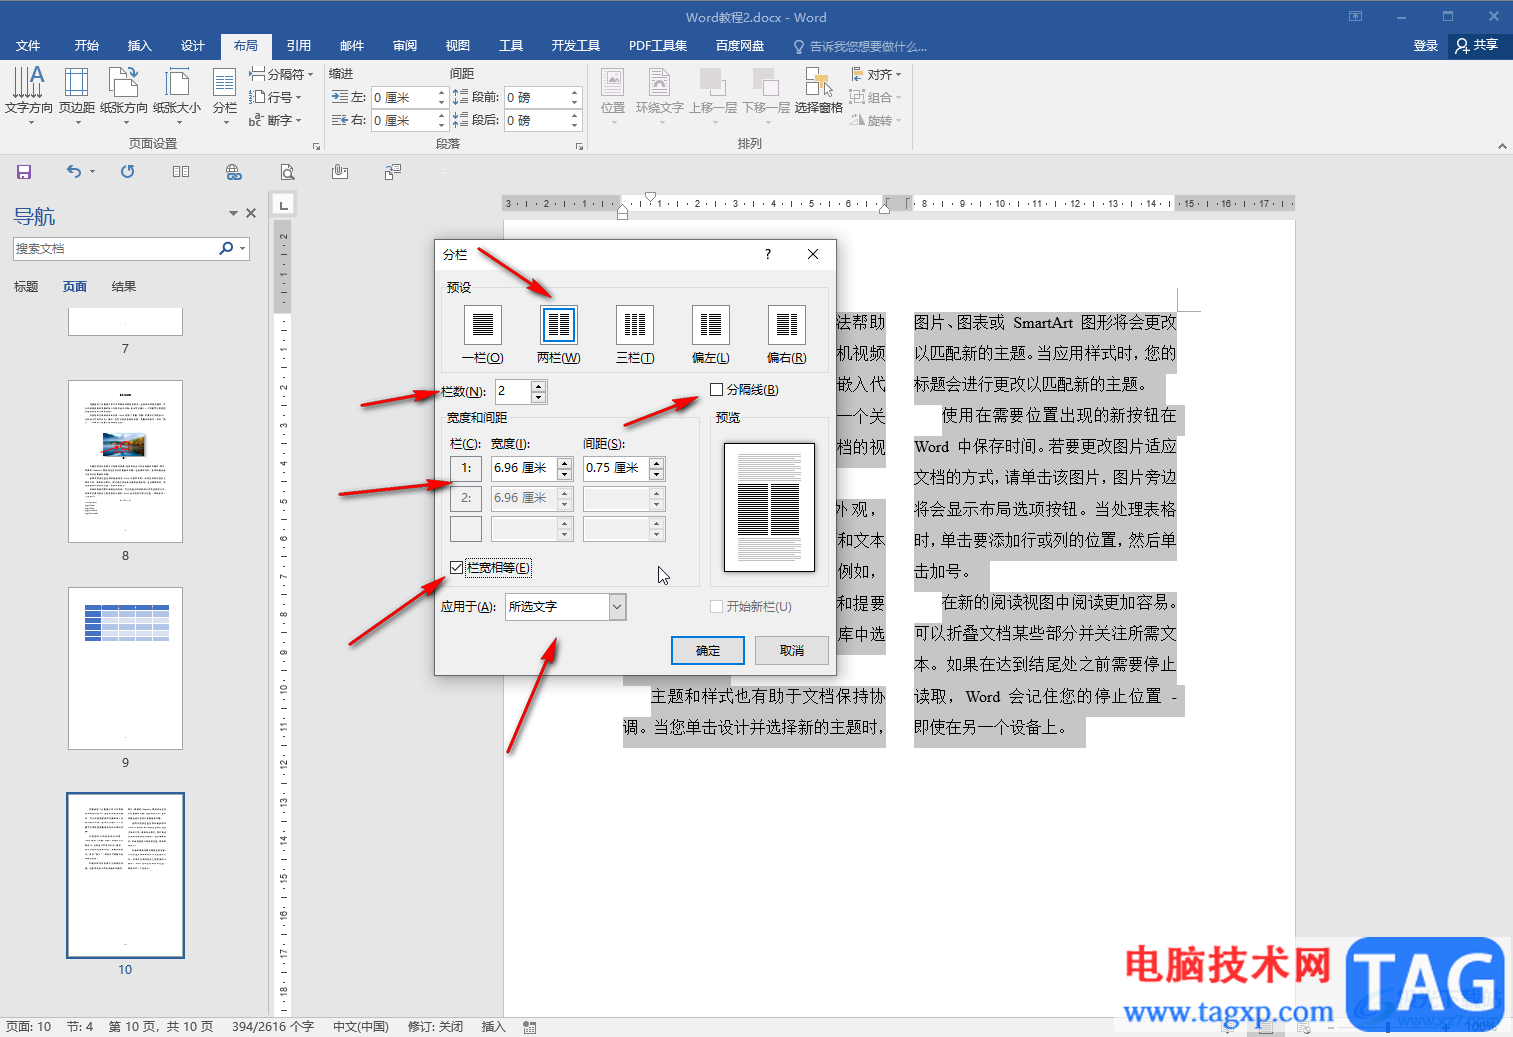This screenshot has width=1513, height=1037.
Task: Click the 登录 sign-in link
Action: click(1426, 46)
